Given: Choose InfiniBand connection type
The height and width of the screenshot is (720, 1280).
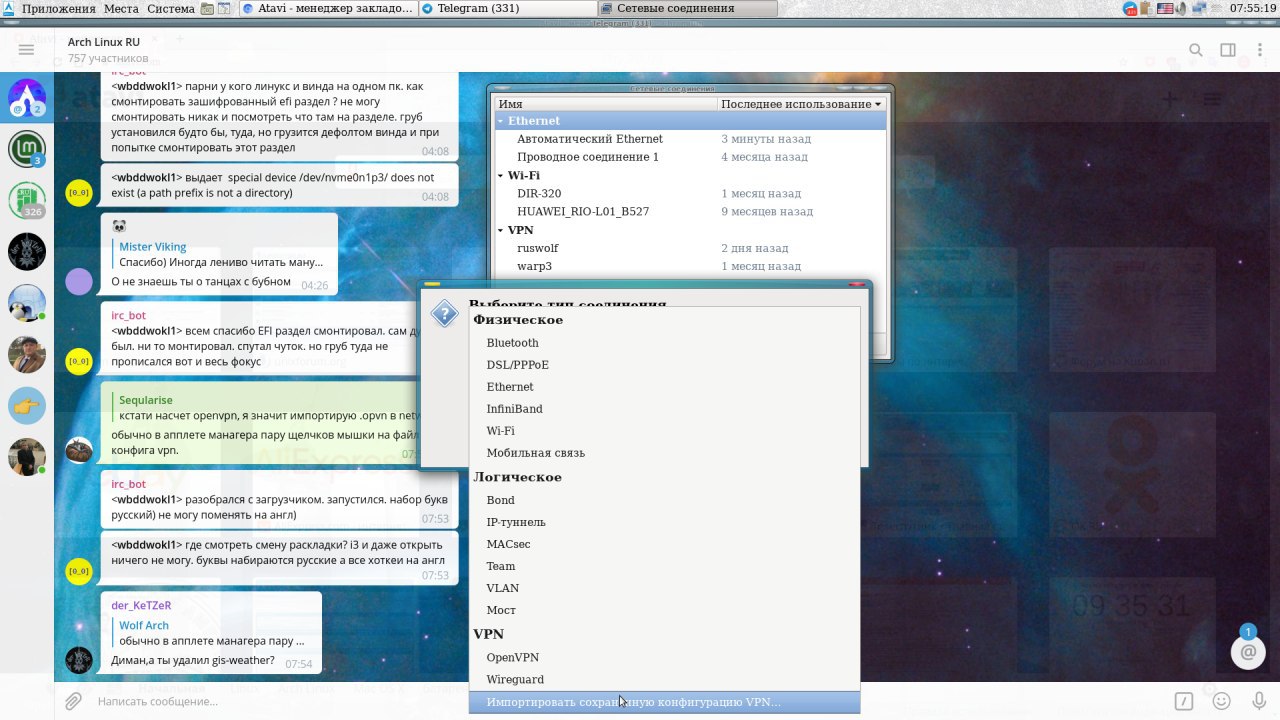Looking at the screenshot, I should pos(664,409).
